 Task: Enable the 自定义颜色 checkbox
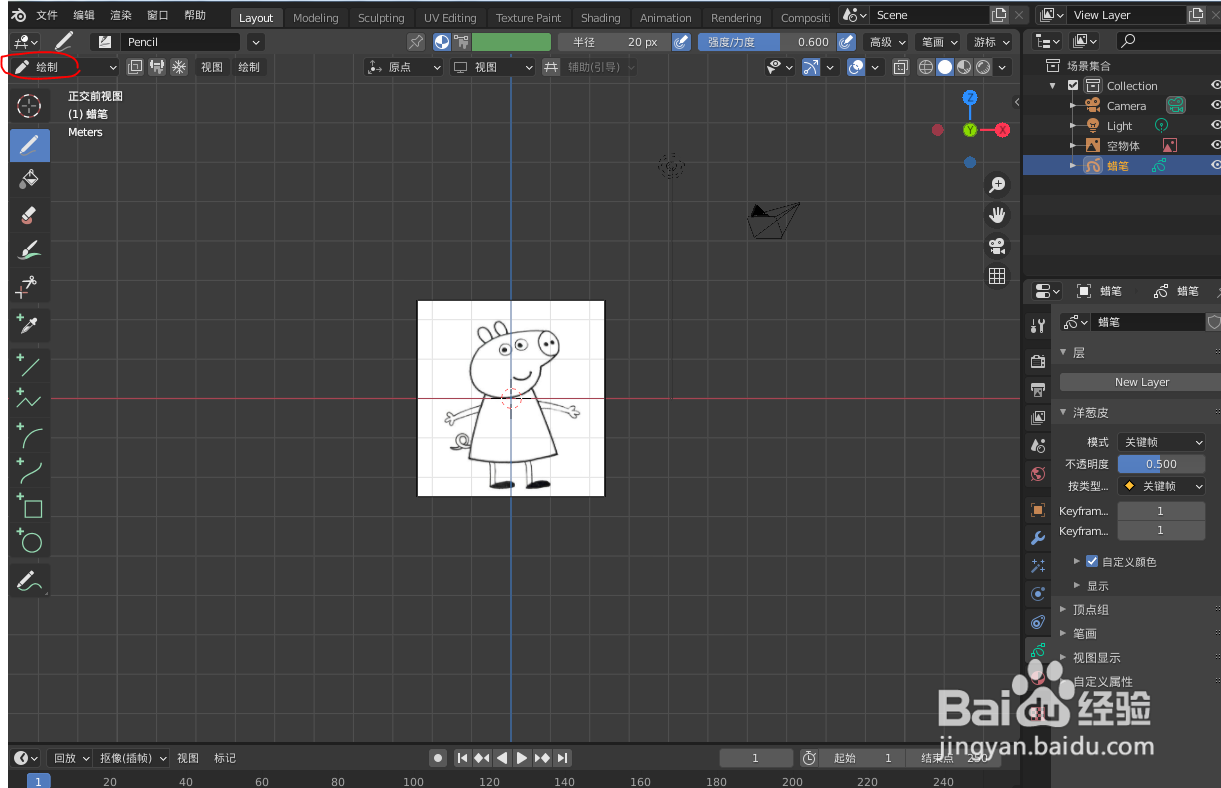[x=1092, y=561]
